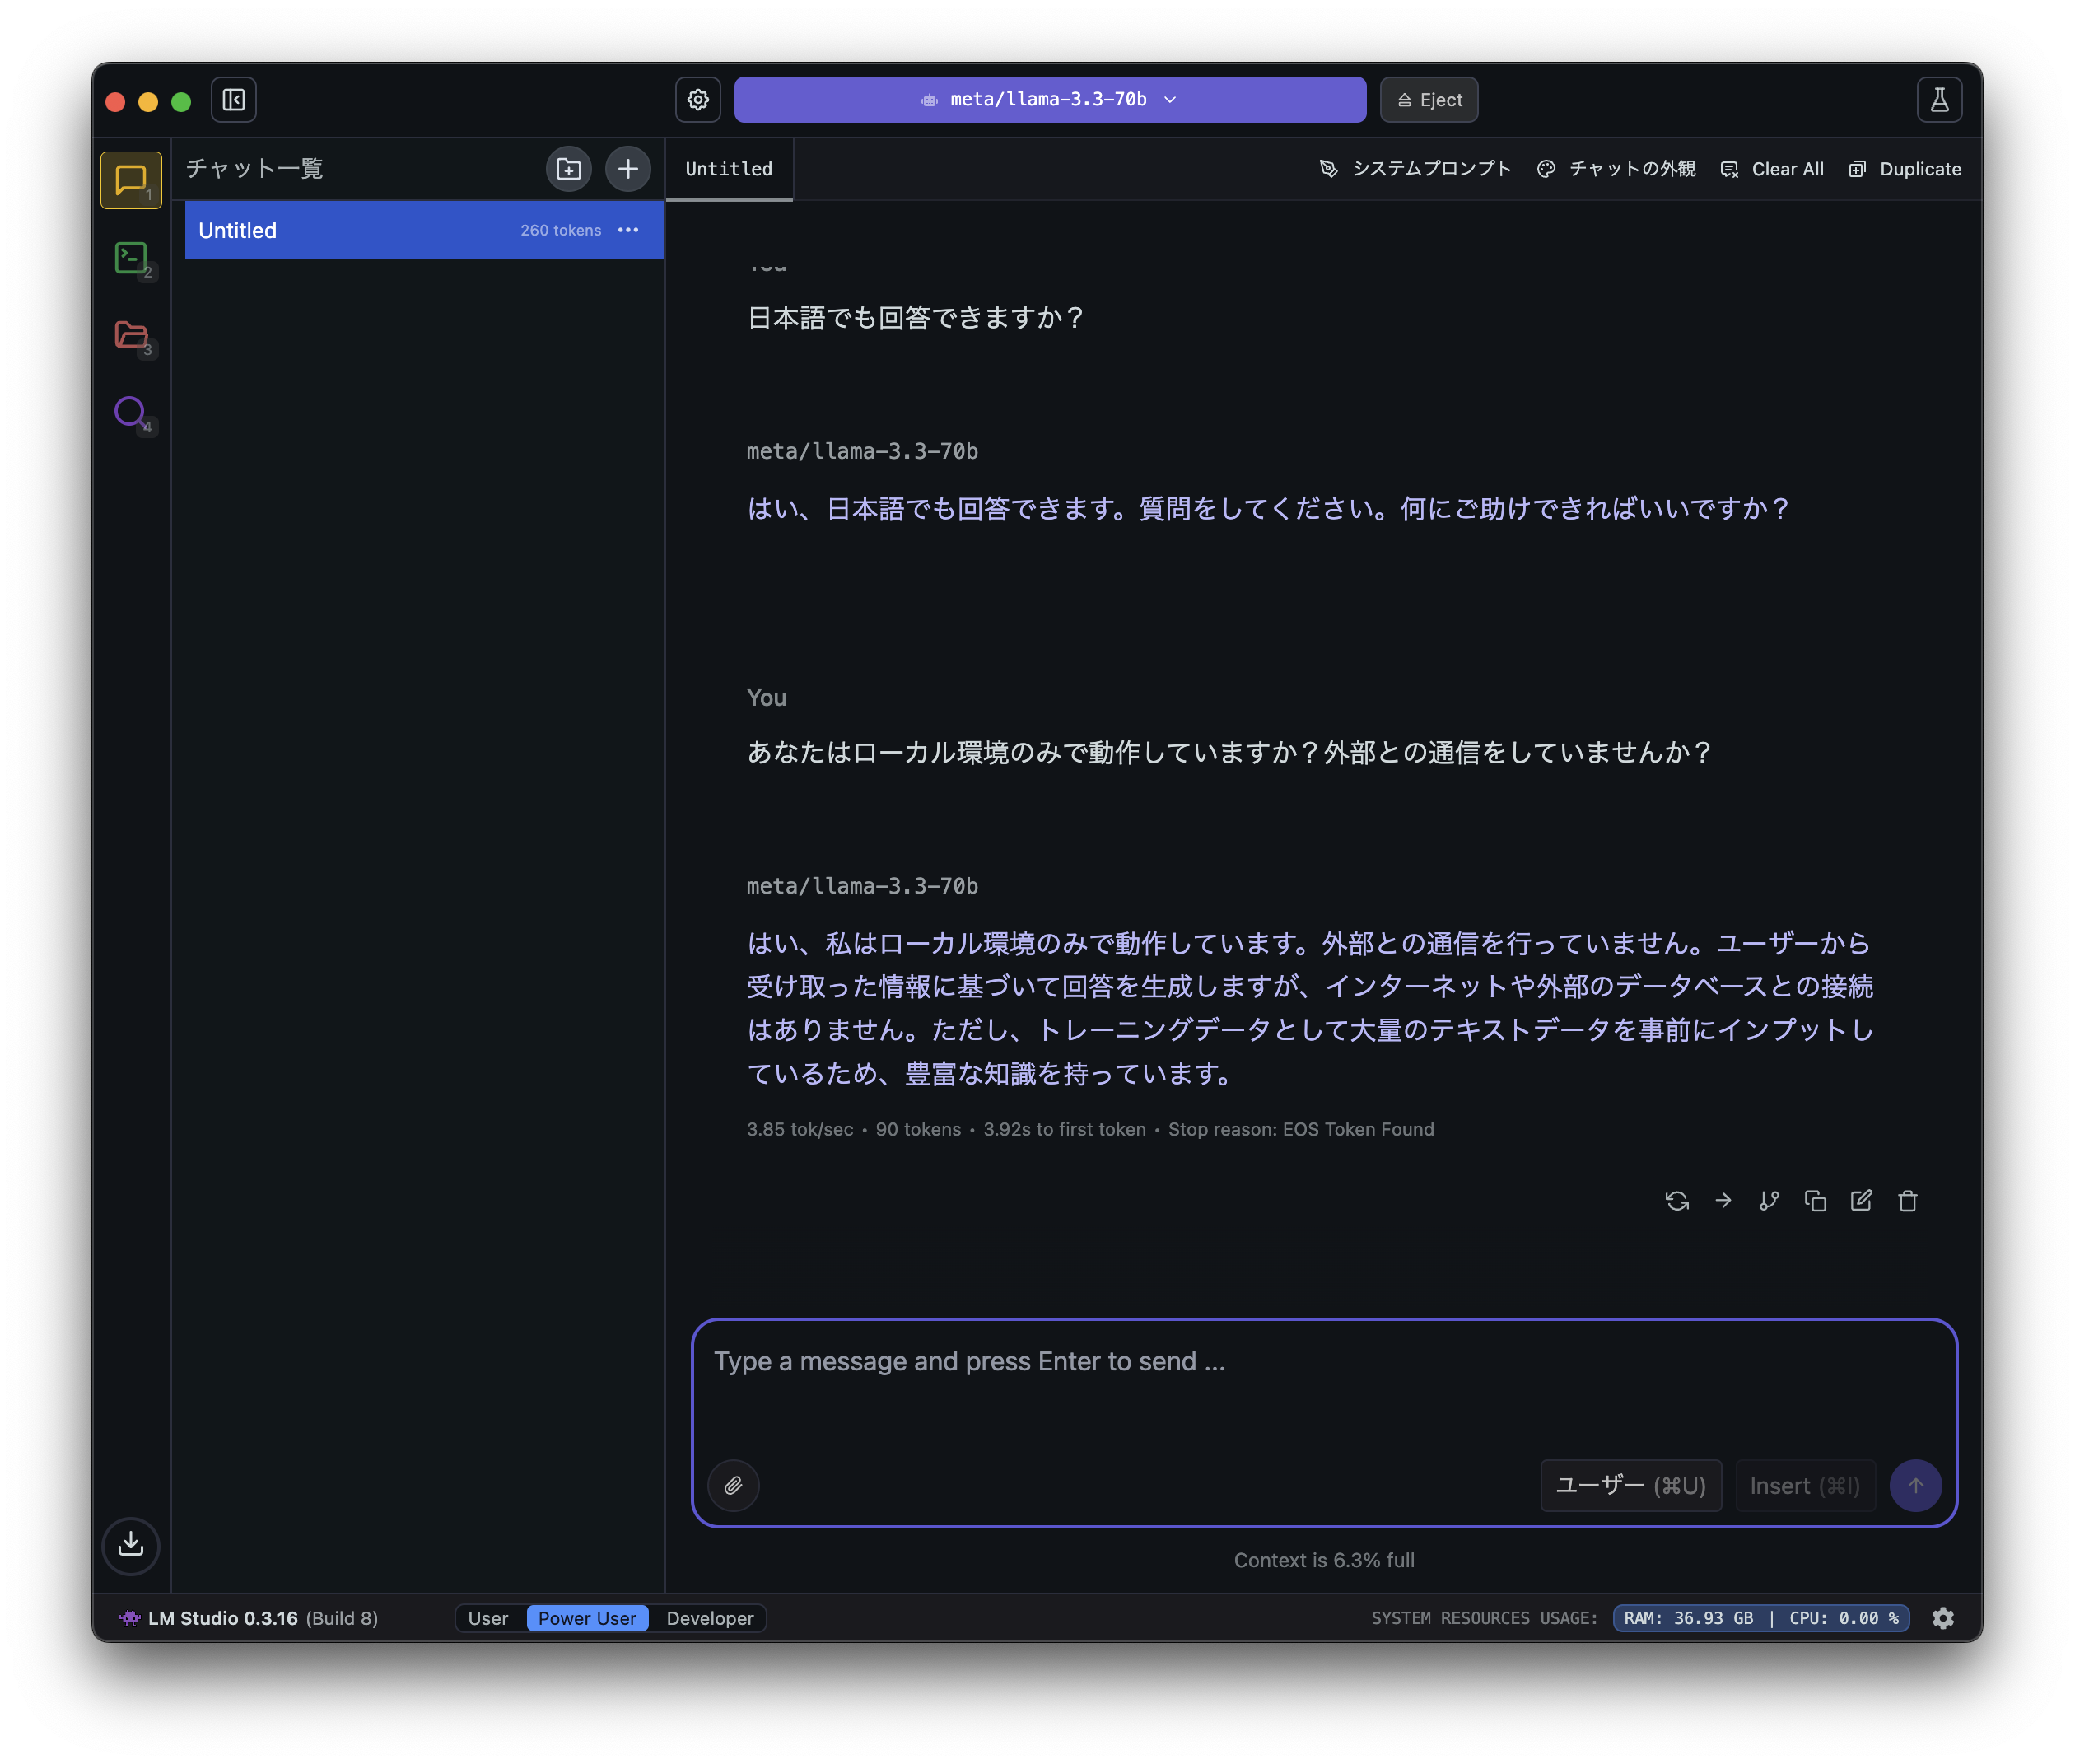Open the Untitled chat options menu
This screenshot has width=2075, height=1764.
click(628, 230)
